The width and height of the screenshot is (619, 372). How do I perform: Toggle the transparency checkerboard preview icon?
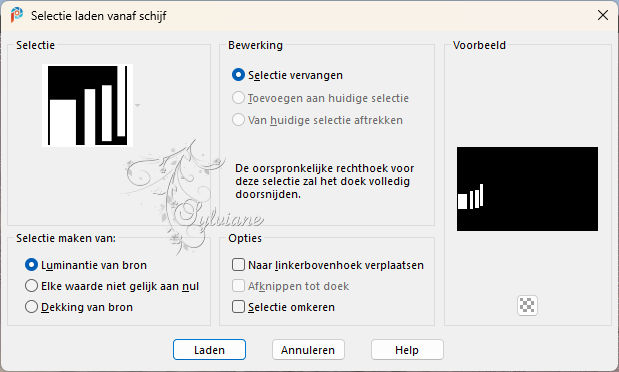527,305
